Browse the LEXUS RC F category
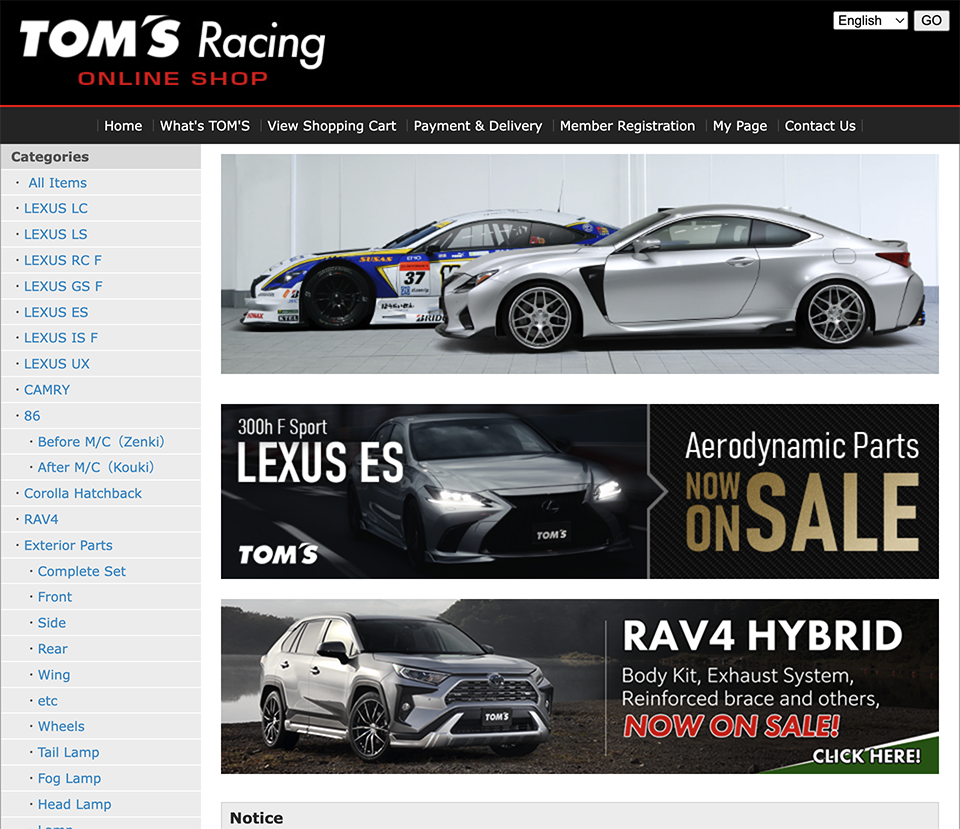This screenshot has height=829, width=960. click(x=63, y=260)
